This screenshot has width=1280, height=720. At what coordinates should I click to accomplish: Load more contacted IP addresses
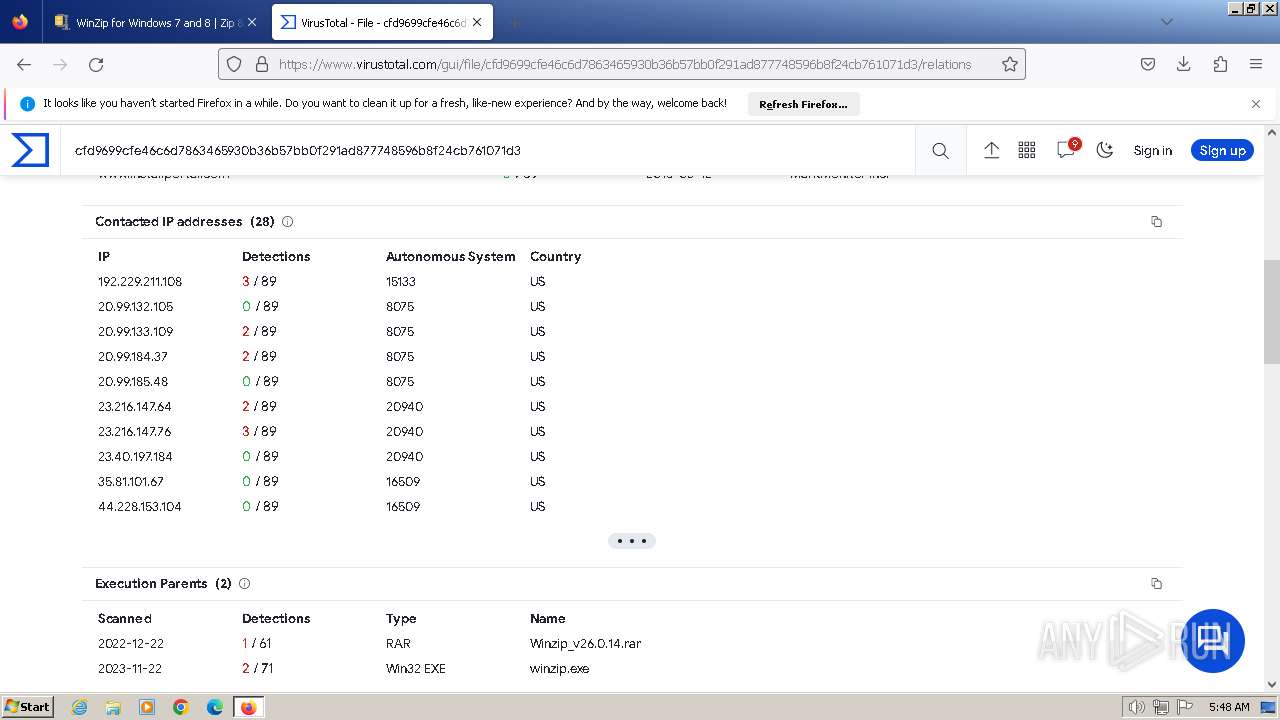coord(632,541)
